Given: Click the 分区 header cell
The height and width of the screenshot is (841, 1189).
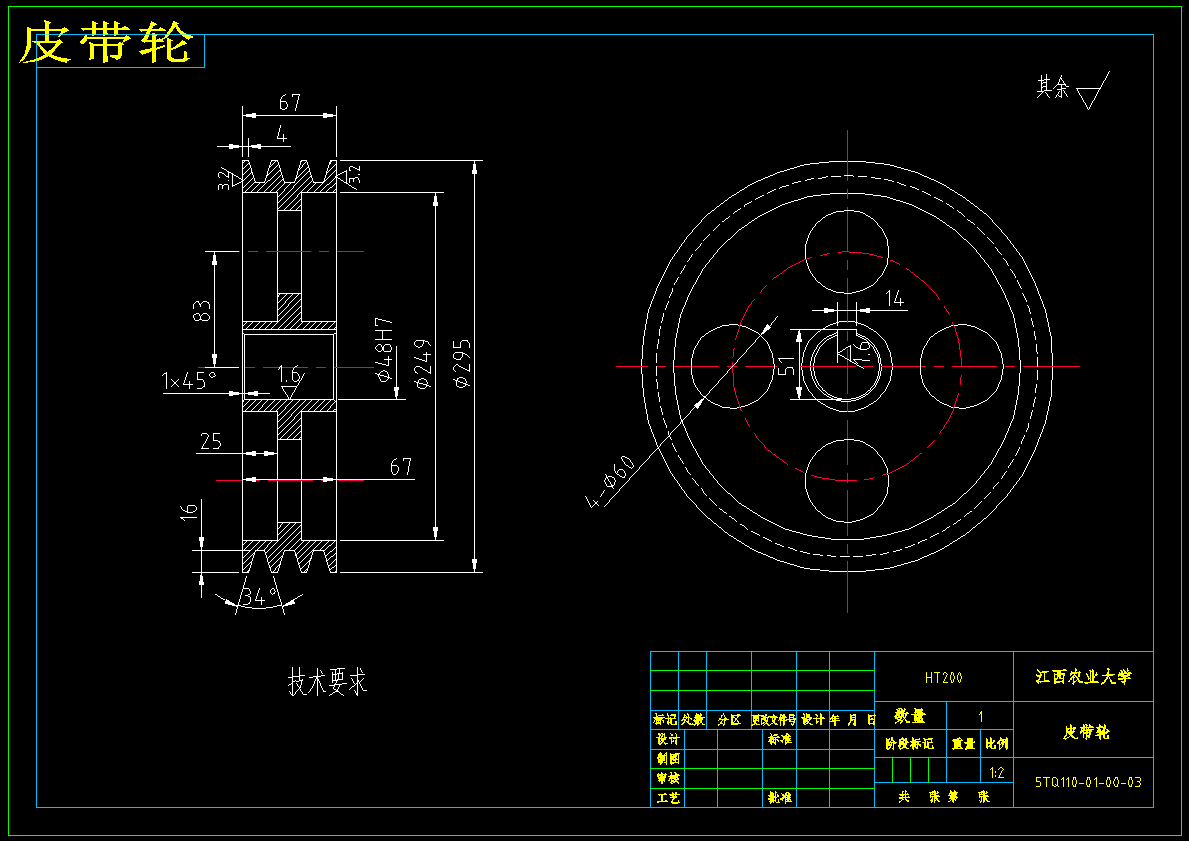Looking at the screenshot, I should pos(729,719).
